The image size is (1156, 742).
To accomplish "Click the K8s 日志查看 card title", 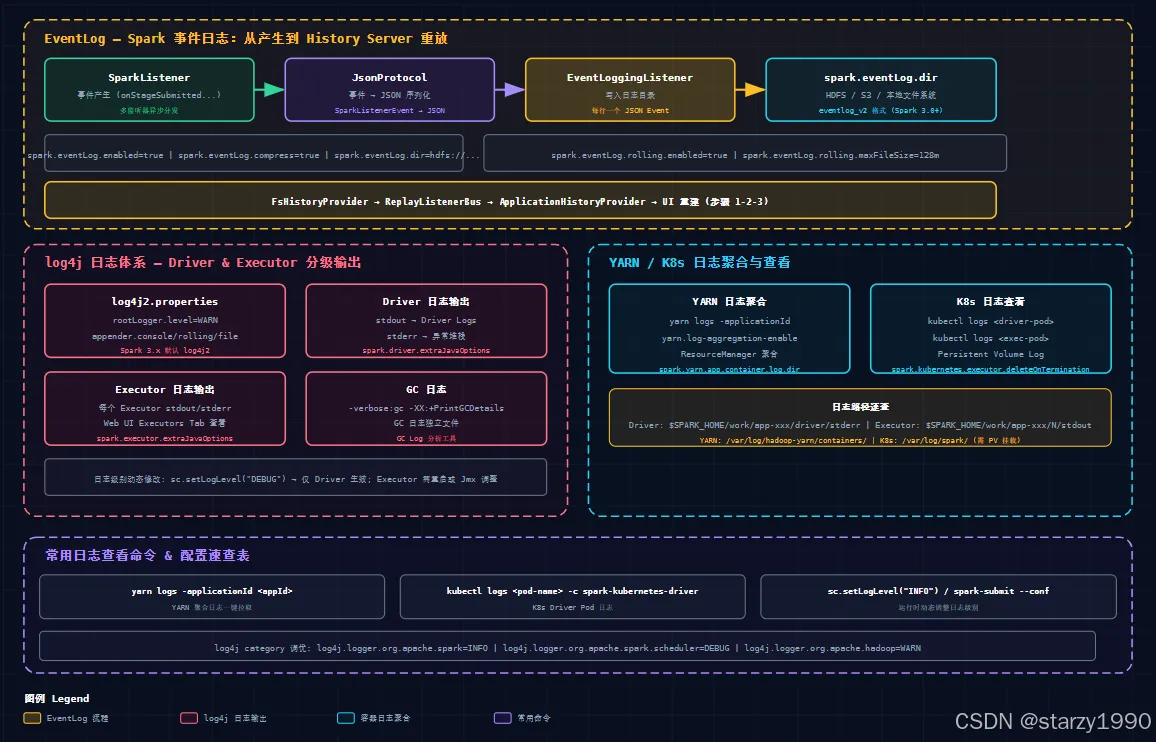I will 990,302.
